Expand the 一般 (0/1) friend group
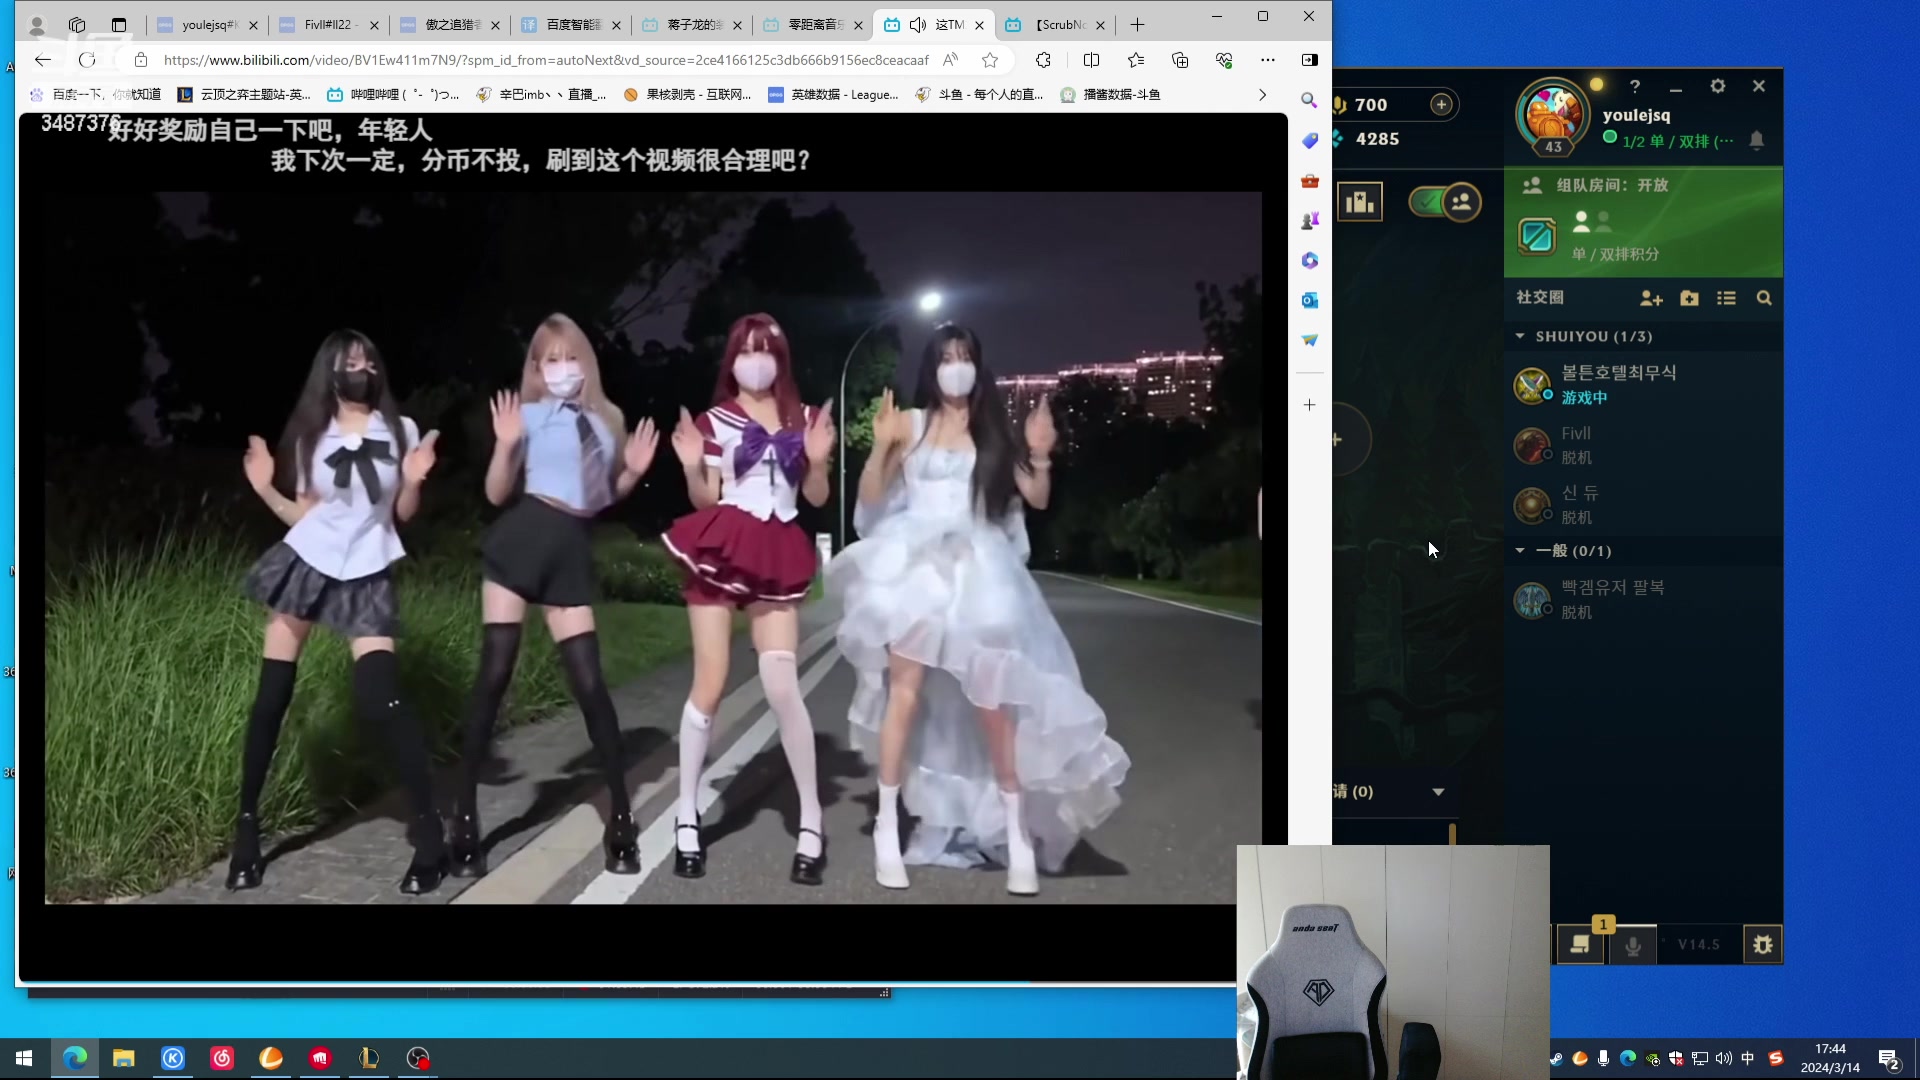The image size is (1920, 1080). point(1522,551)
